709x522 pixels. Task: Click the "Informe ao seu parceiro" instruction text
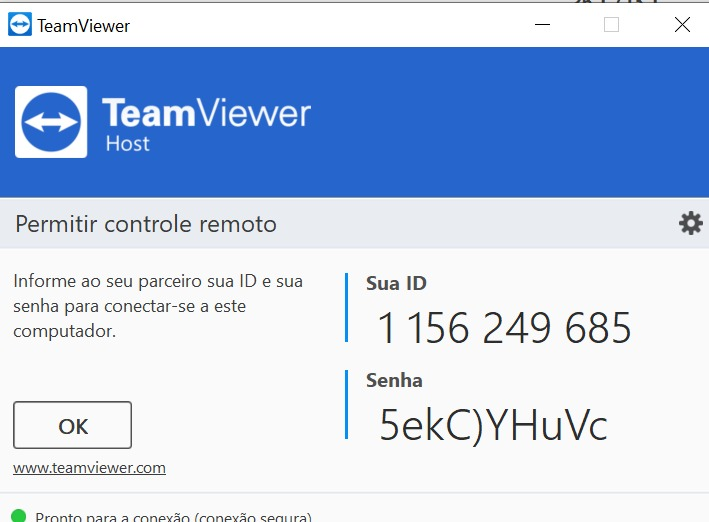(158, 306)
